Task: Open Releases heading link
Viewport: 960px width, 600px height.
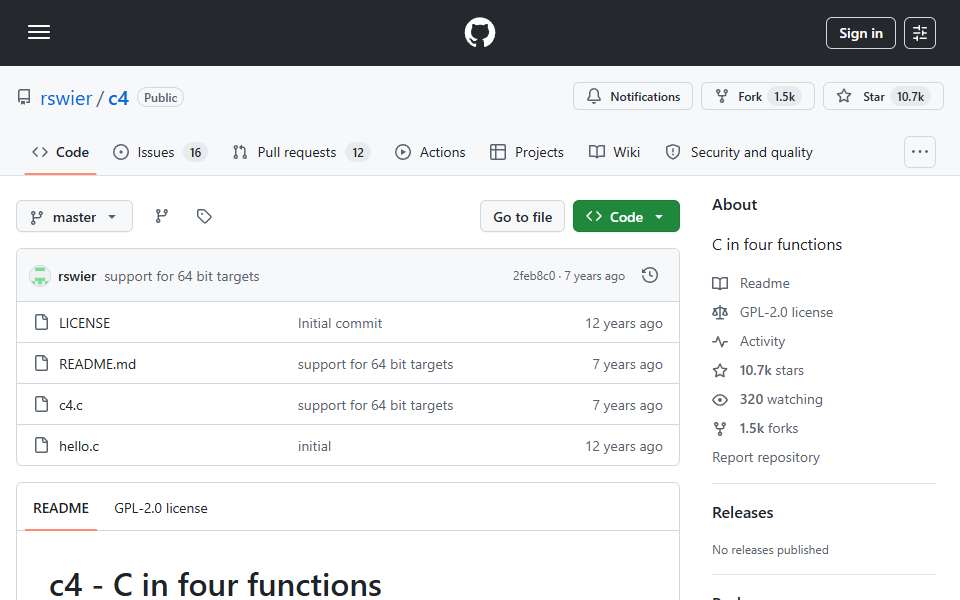Action: (742, 512)
